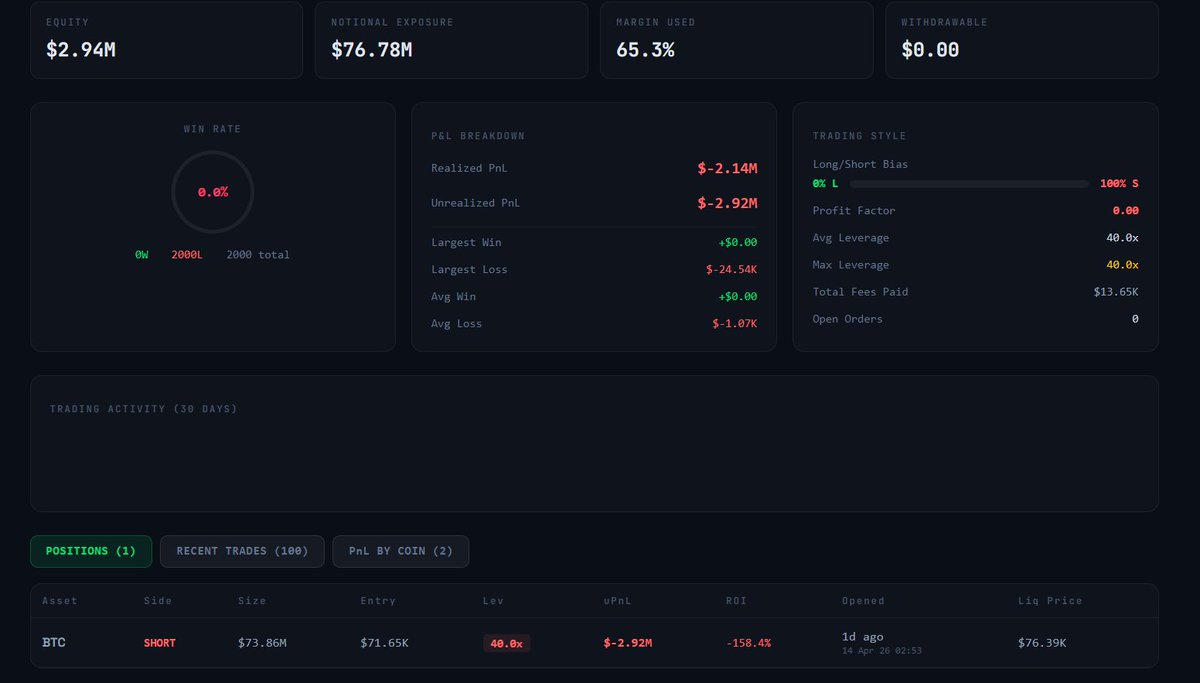The image size is (1200, 683).
Task: Click the $73.86M position size cell
Action: coord(262,643)
